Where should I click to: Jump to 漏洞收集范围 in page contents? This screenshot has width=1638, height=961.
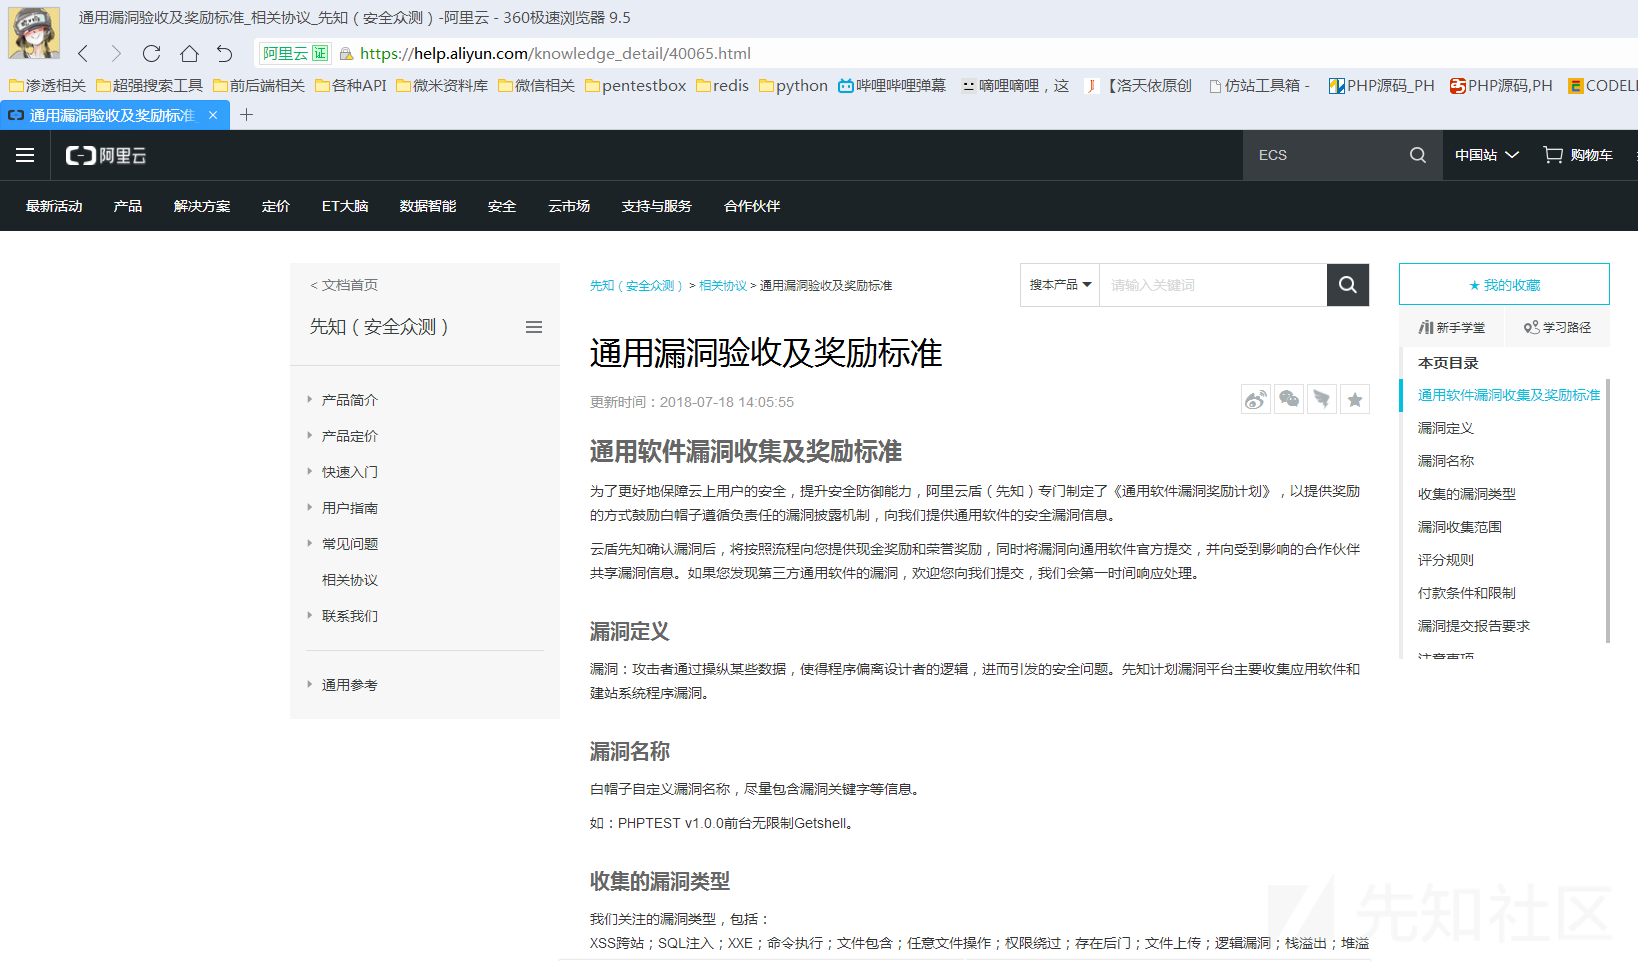pos(1460,527)
